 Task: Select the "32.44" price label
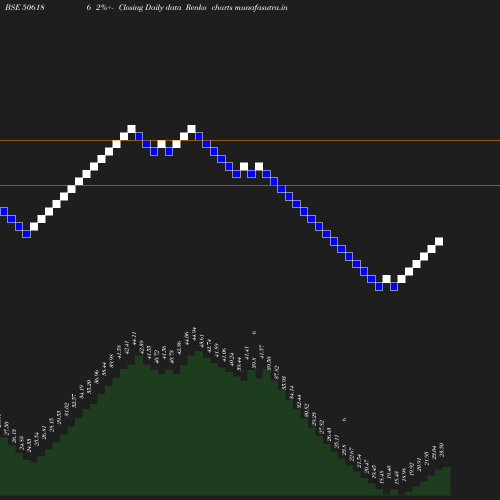[x=299, y=402]
